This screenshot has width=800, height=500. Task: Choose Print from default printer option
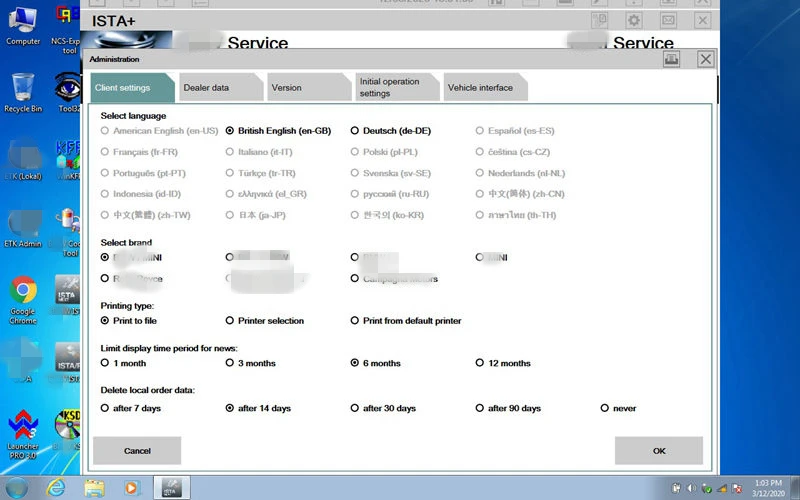[406, 320]
